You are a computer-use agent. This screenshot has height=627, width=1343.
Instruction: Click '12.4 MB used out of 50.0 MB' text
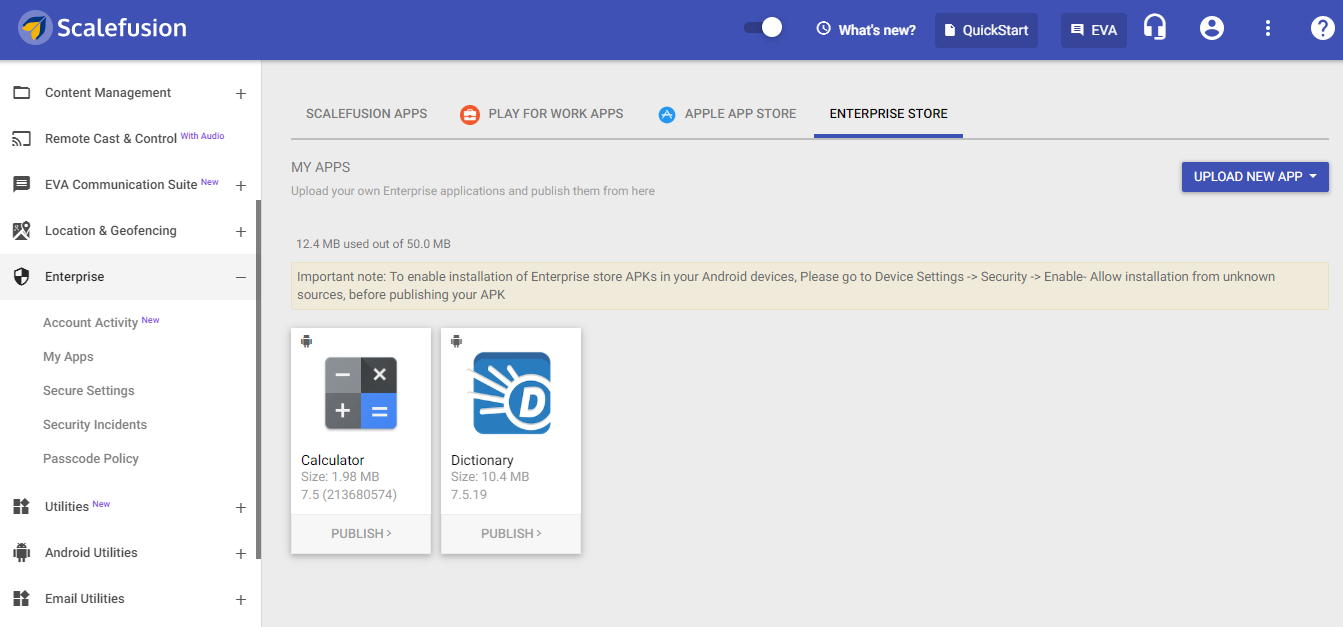click(373, 244)
